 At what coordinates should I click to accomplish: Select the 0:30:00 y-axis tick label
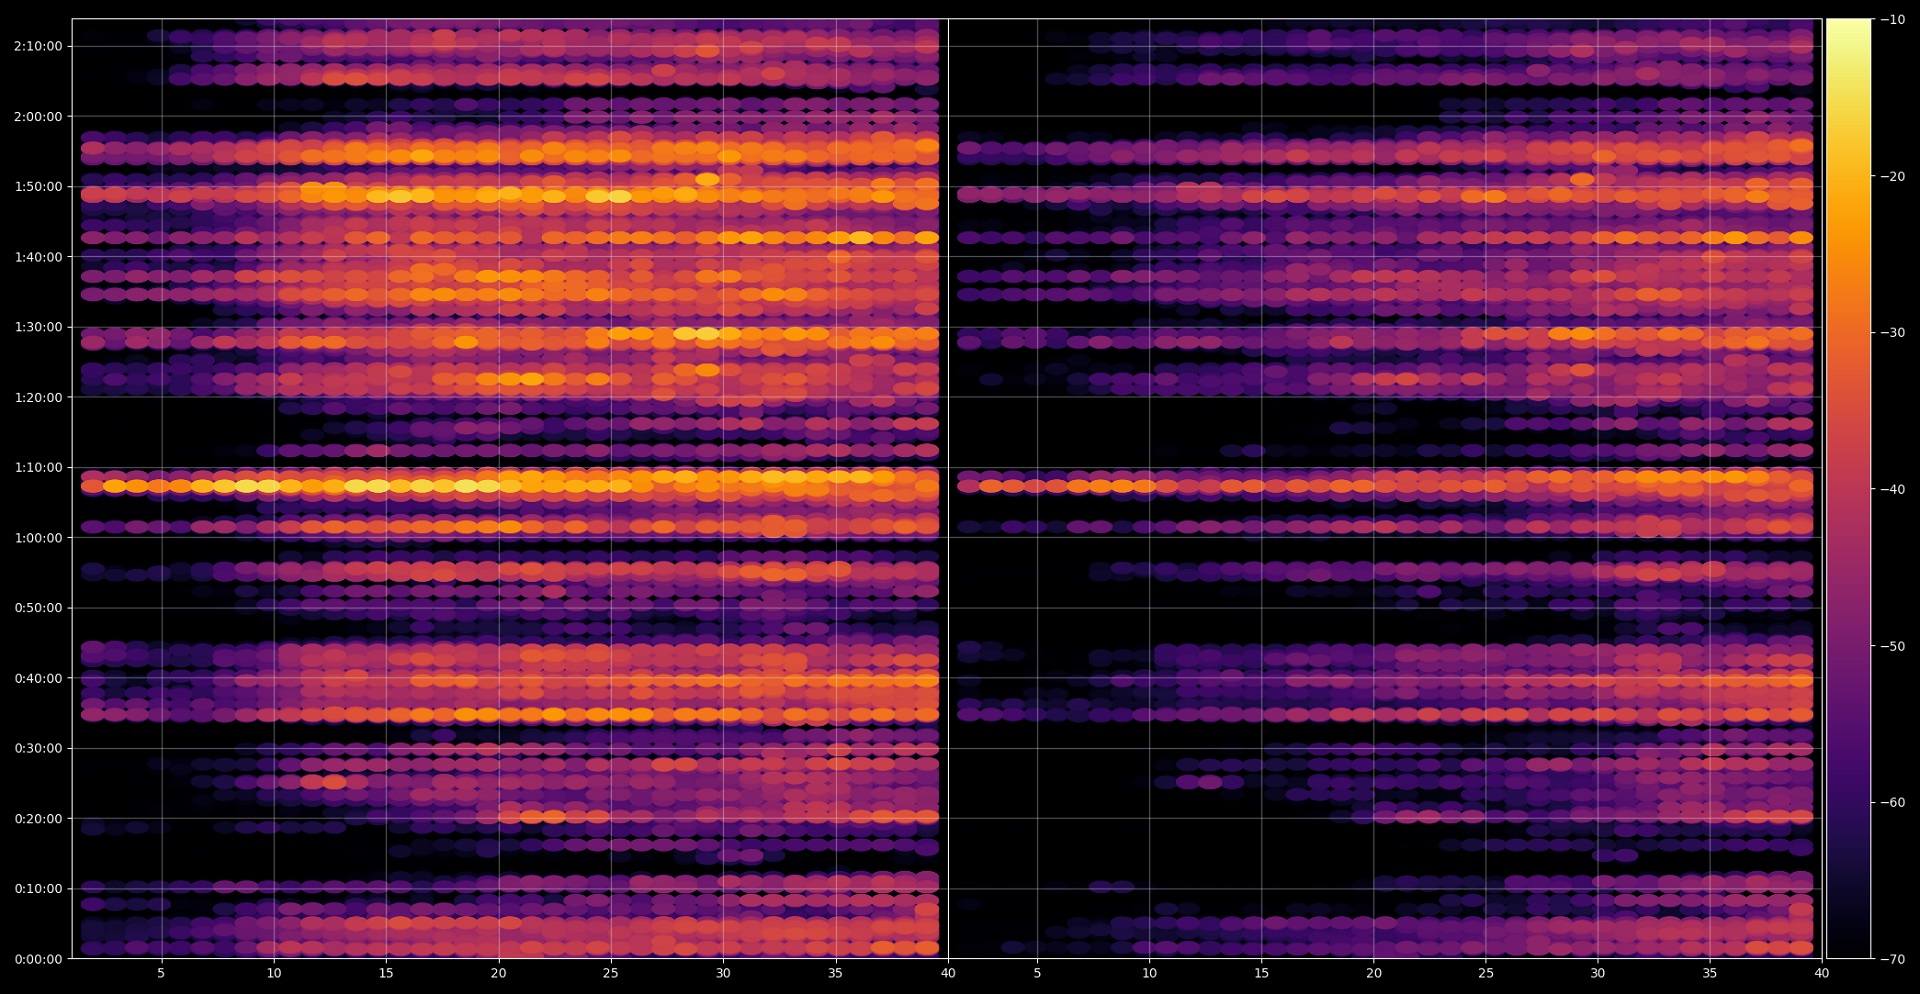pyautogui.click(x=38, y=748)
